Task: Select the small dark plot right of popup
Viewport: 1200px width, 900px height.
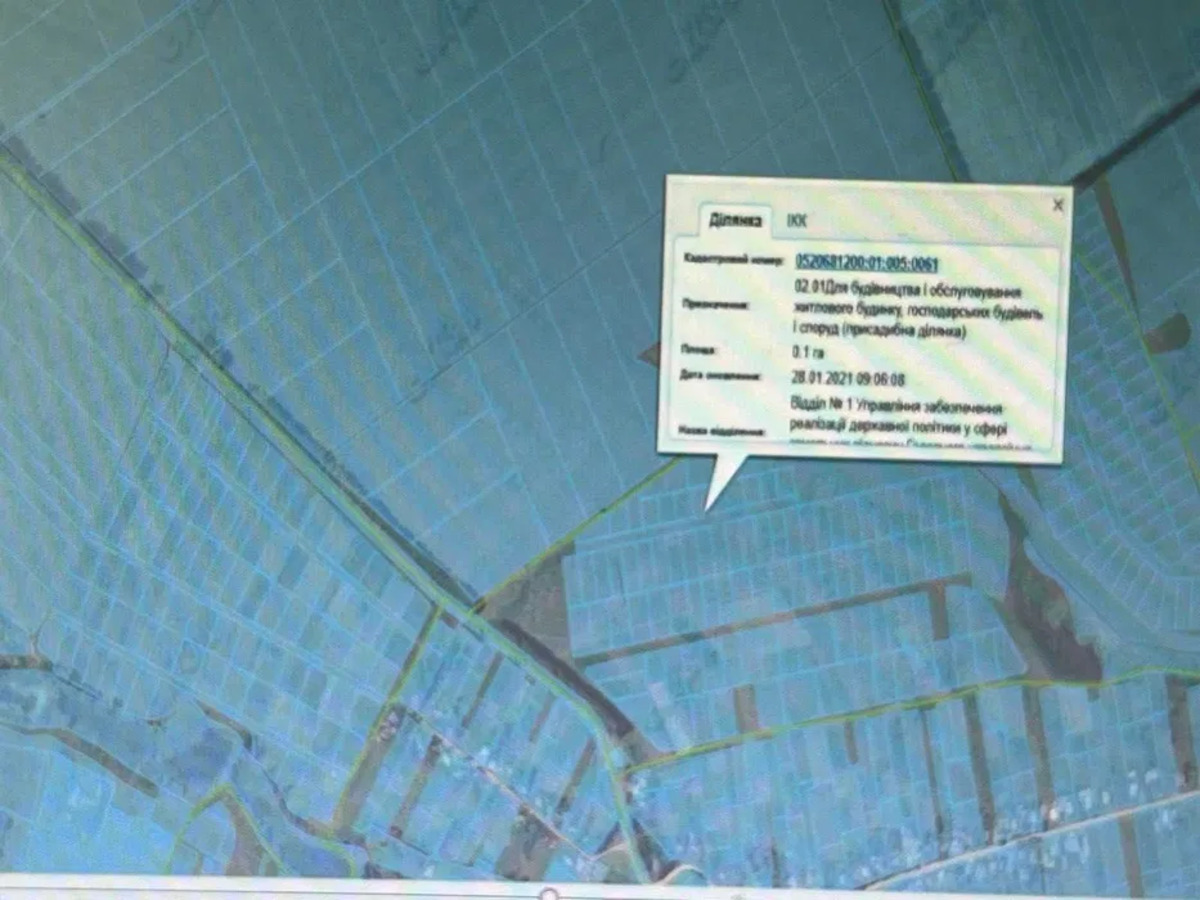Action: (1165, 335)
